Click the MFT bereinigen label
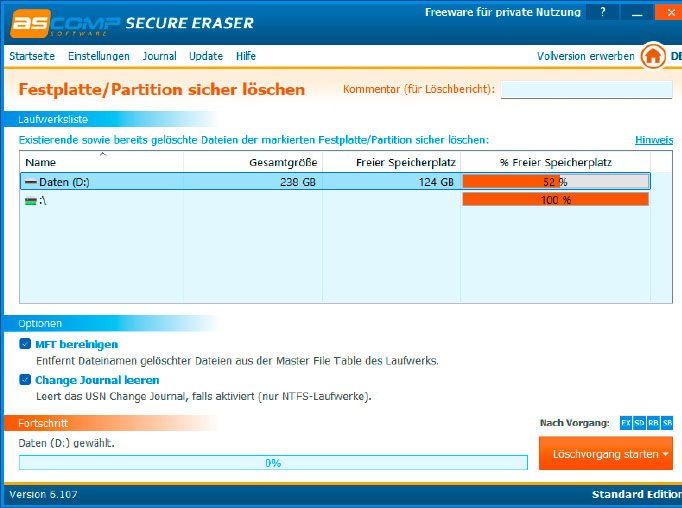 click(77, 344)
